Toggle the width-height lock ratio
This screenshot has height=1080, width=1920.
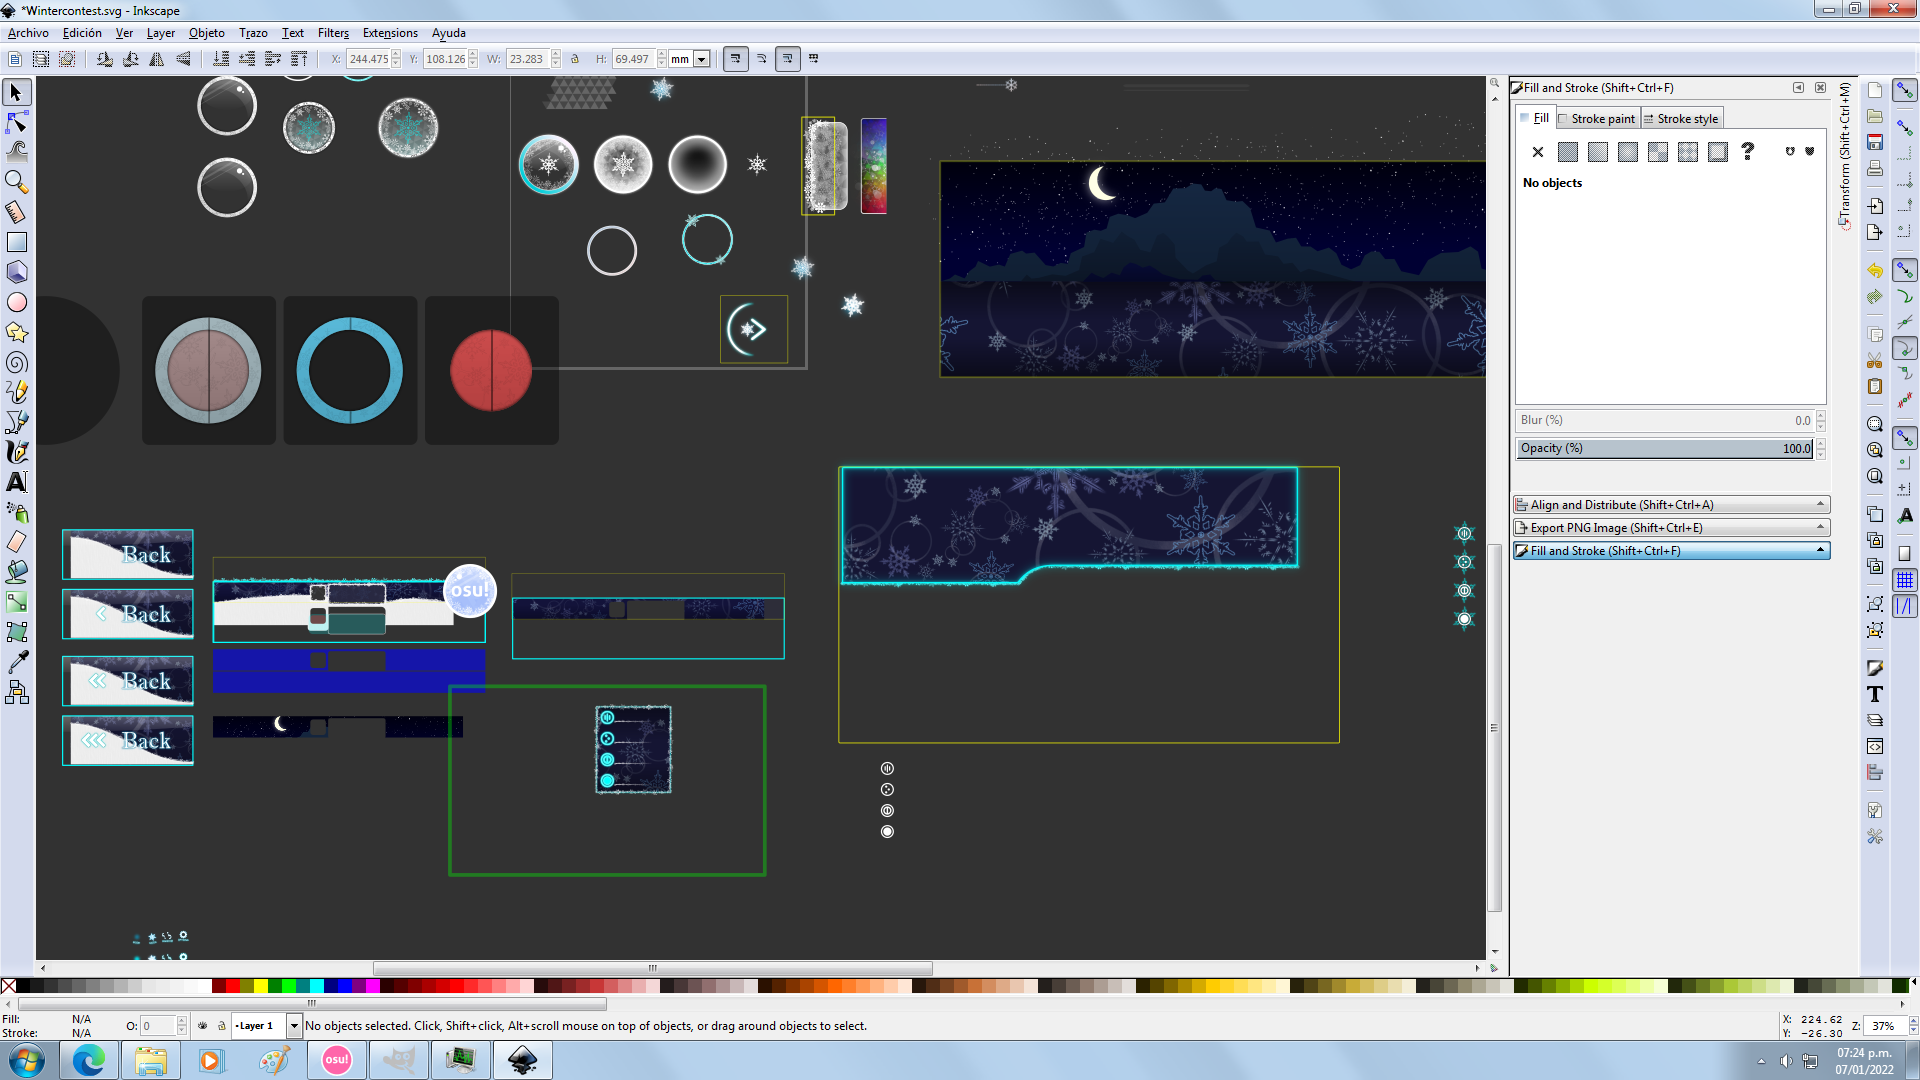pos(575,59)
